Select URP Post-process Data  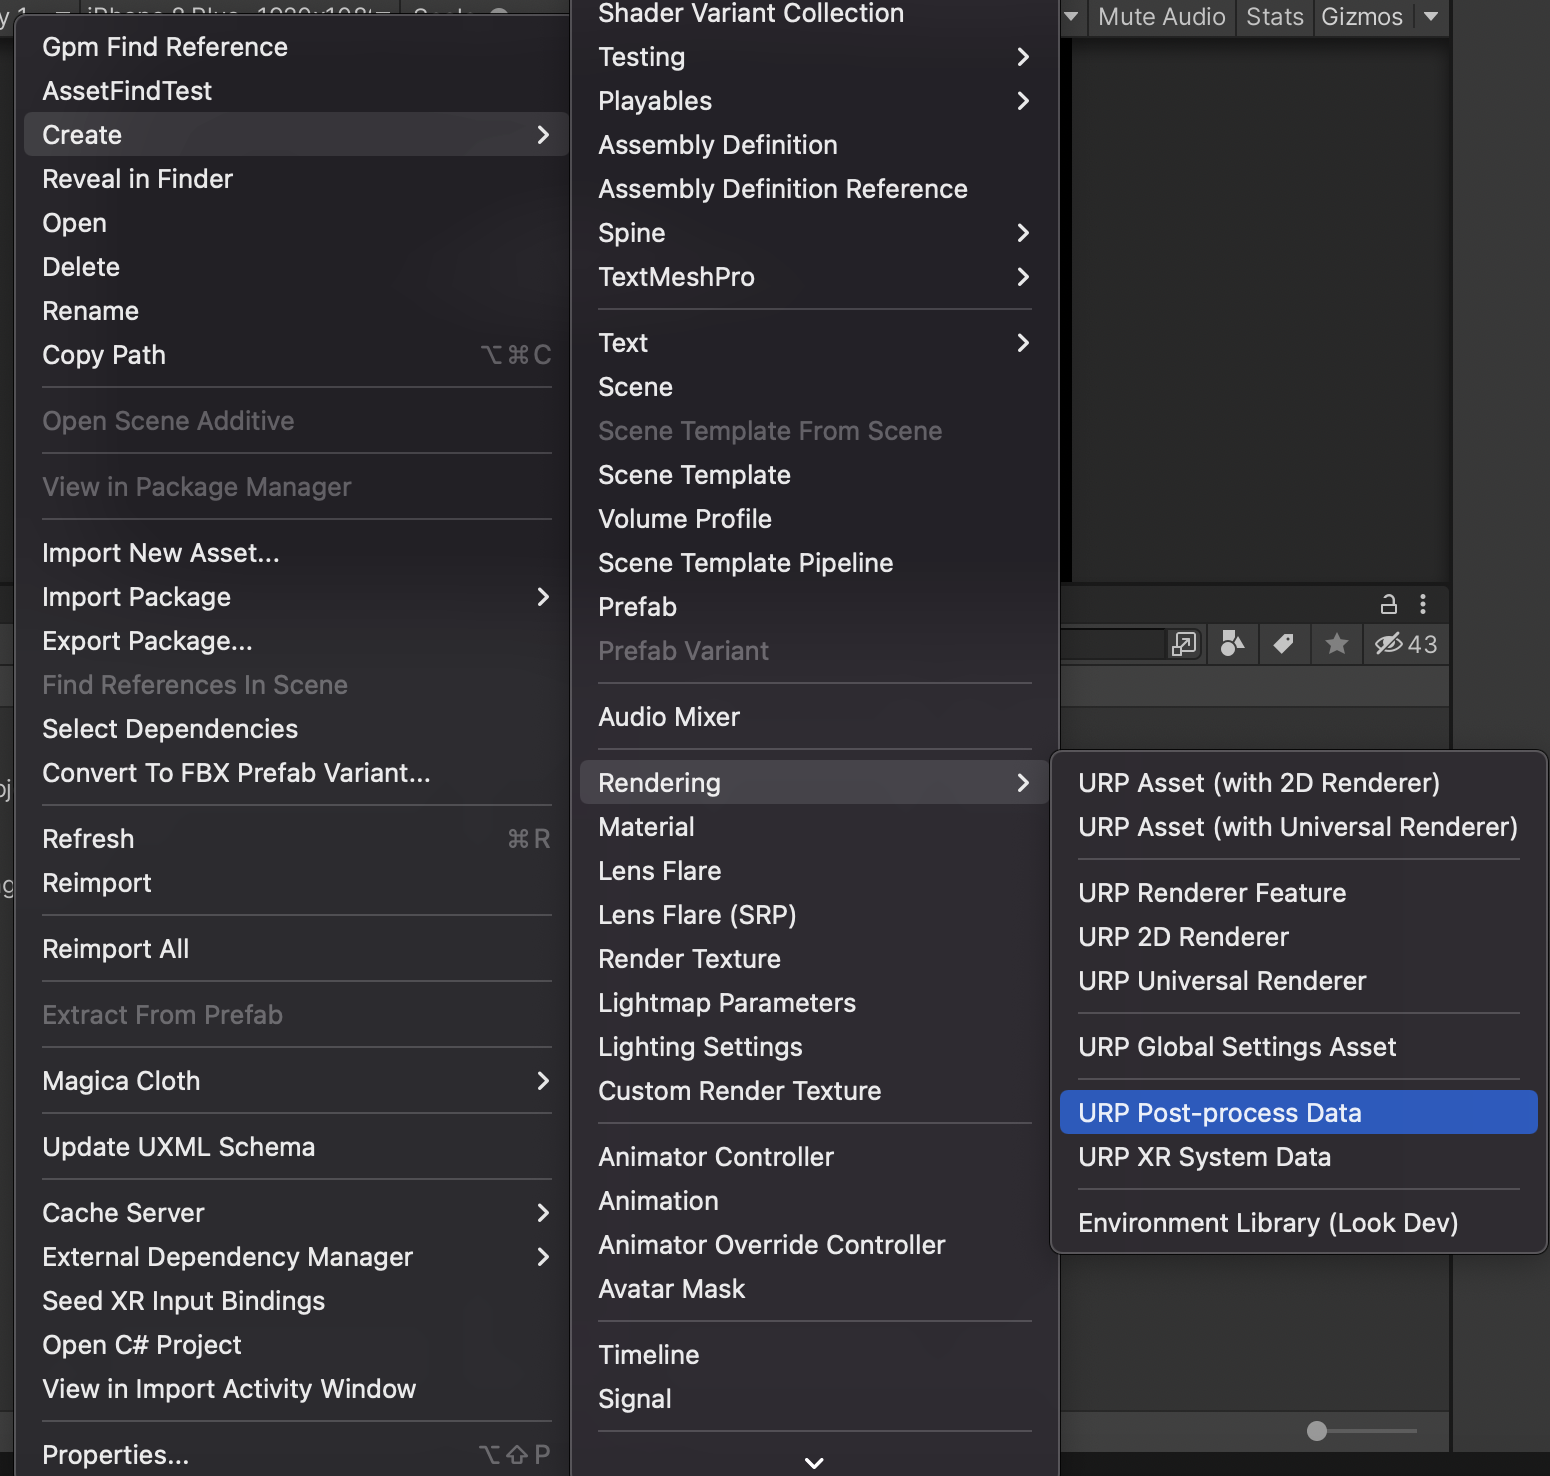click(x=1298, y=1113)
